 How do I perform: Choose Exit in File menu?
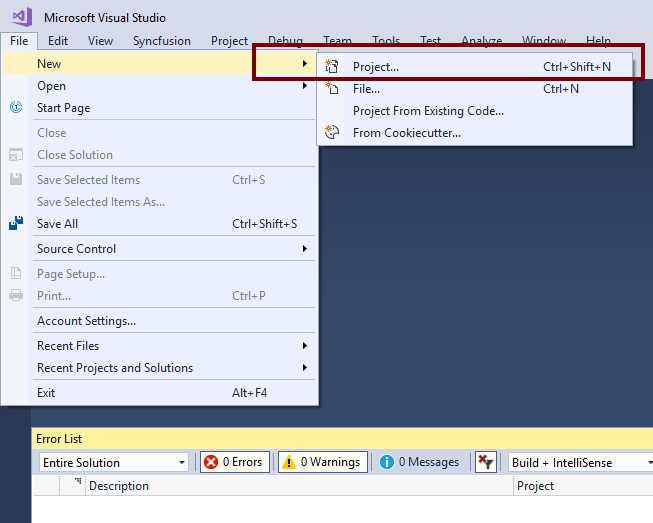[x=160, y=393]
